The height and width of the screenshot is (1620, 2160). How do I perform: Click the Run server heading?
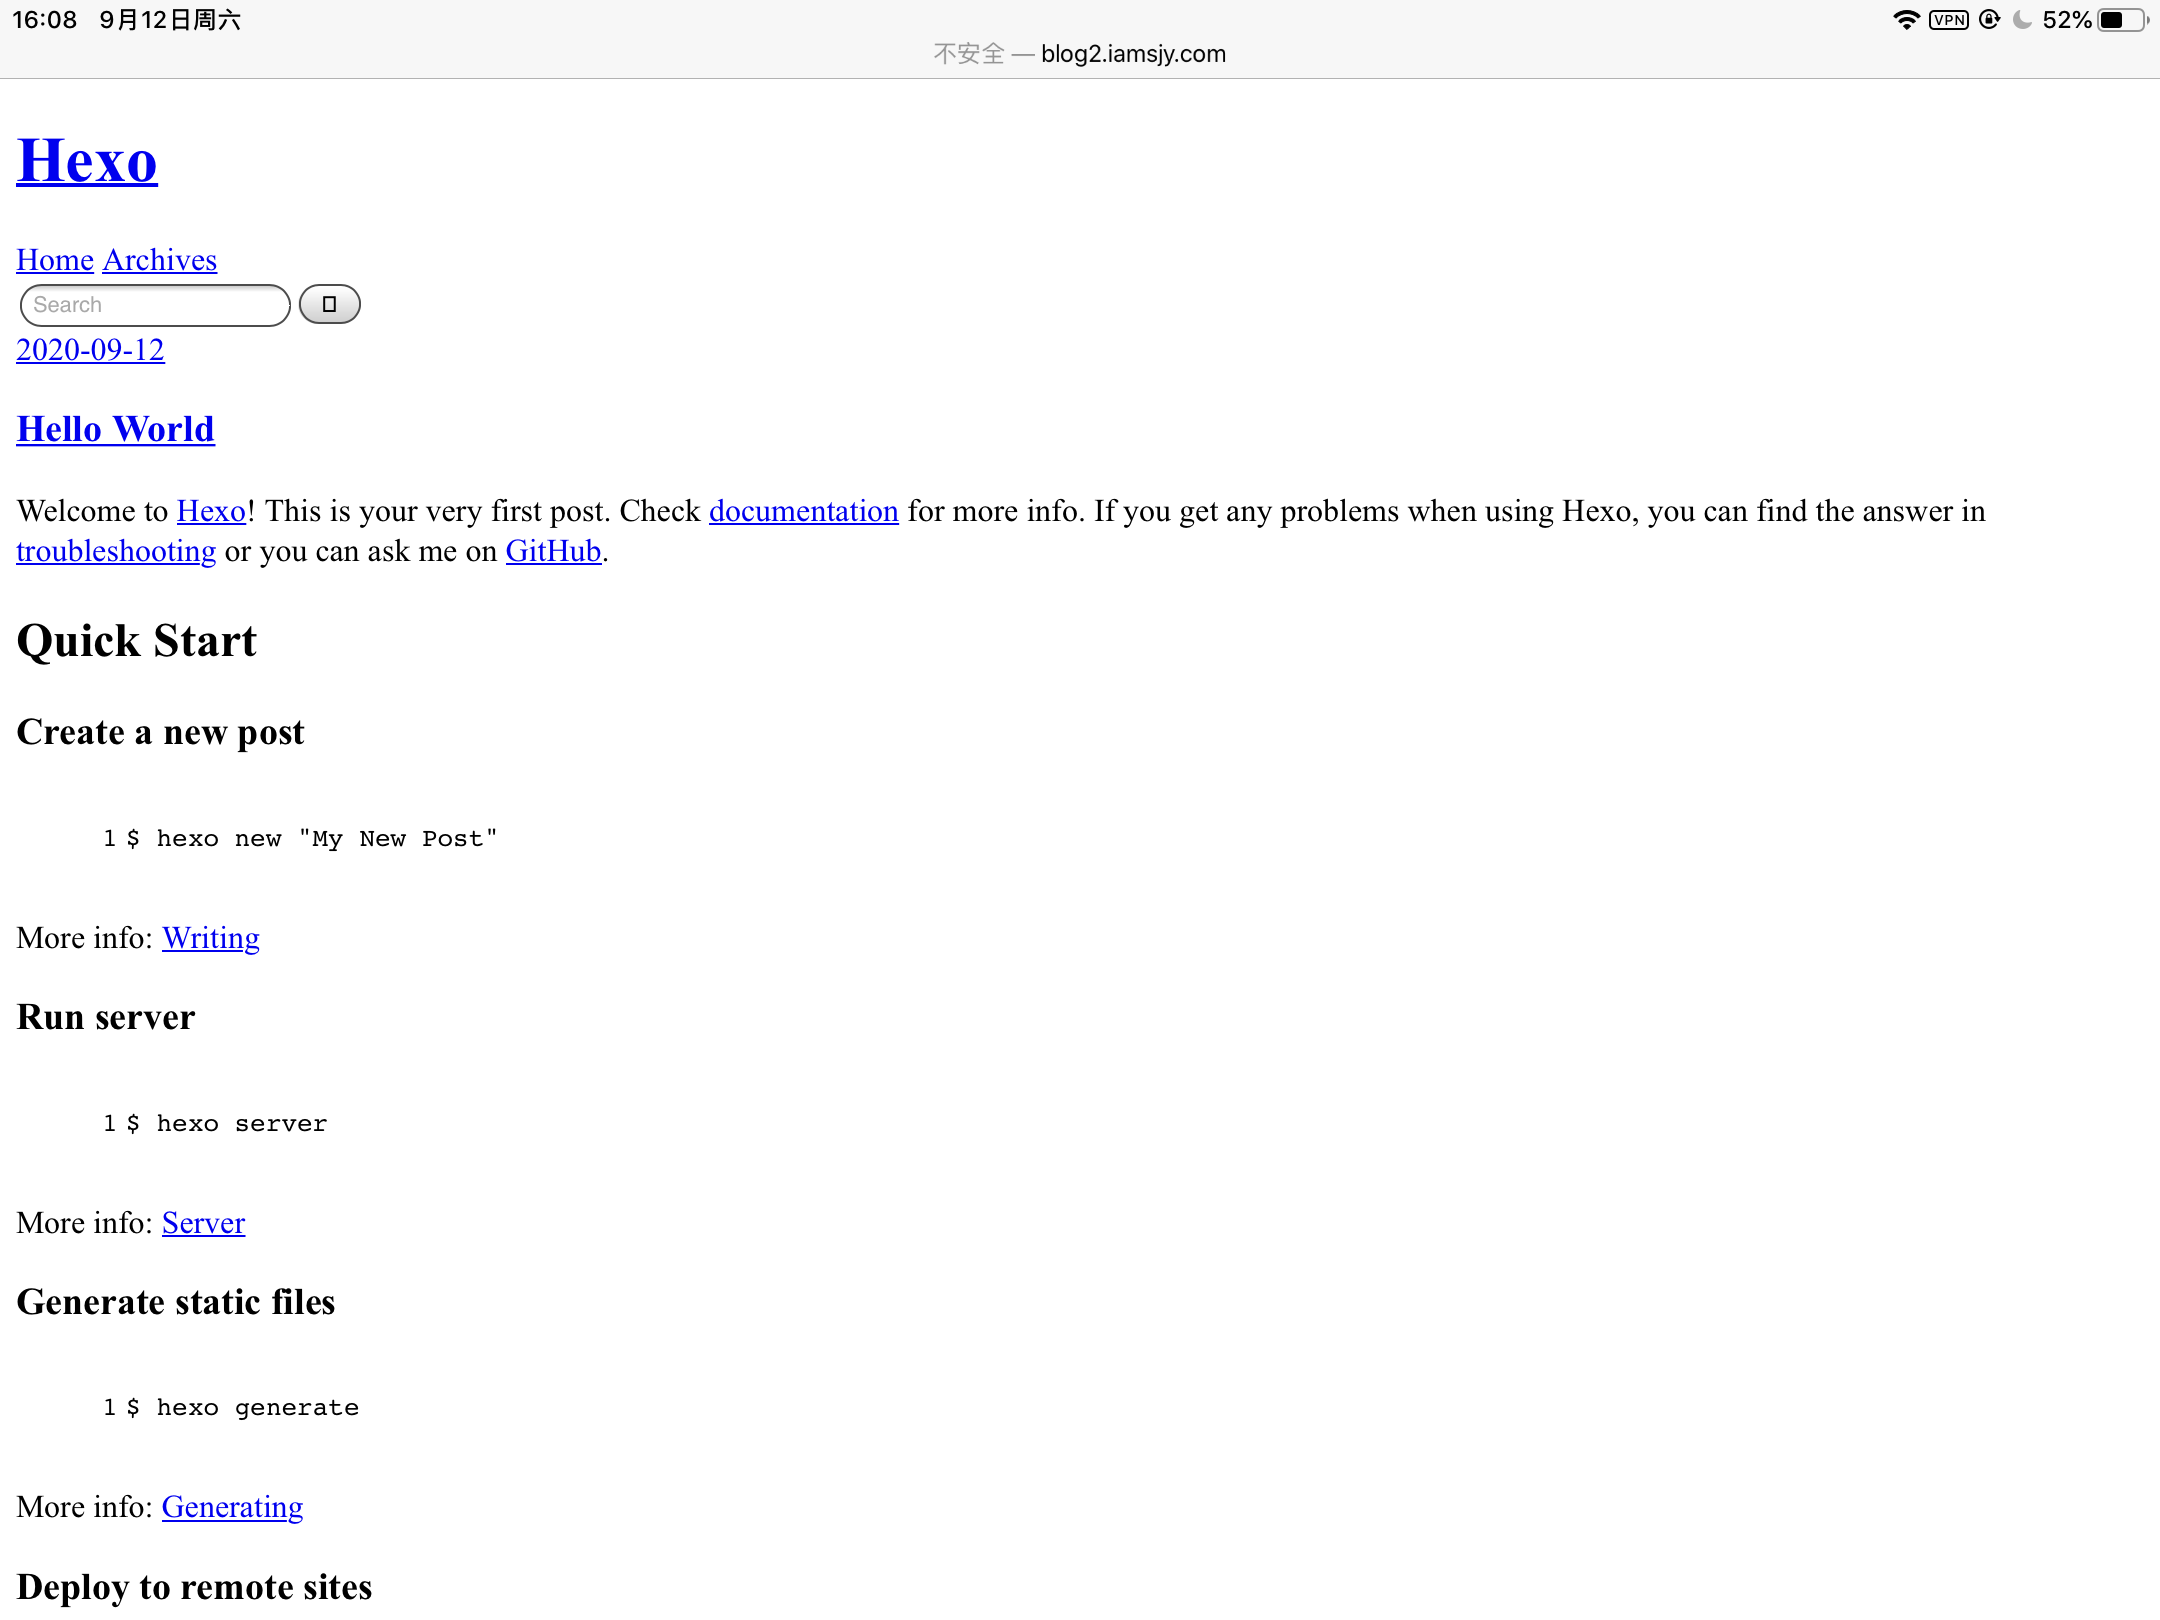106,1017
